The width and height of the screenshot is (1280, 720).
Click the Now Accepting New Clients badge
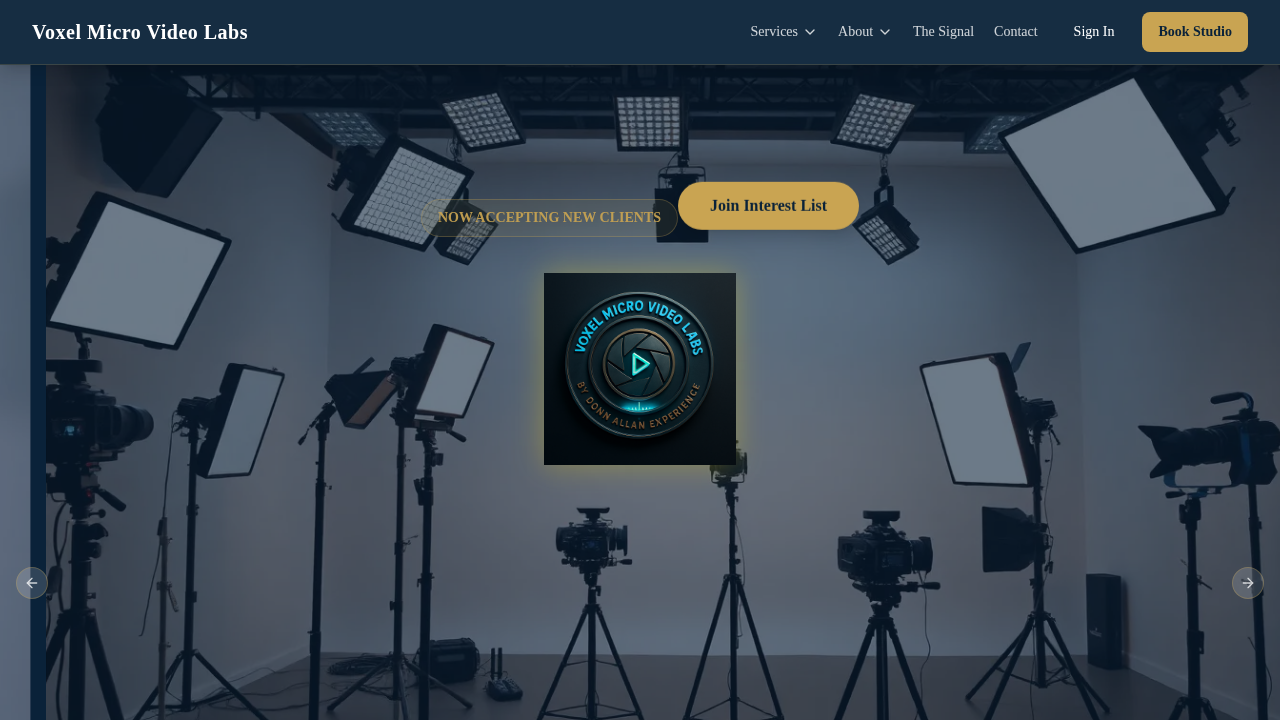click(549, 218)
